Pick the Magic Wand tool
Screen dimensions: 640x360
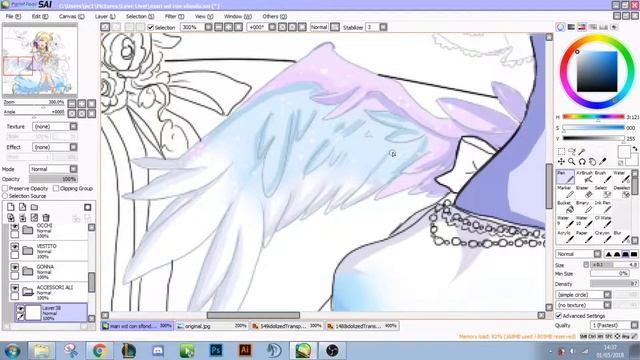(582, 151)
